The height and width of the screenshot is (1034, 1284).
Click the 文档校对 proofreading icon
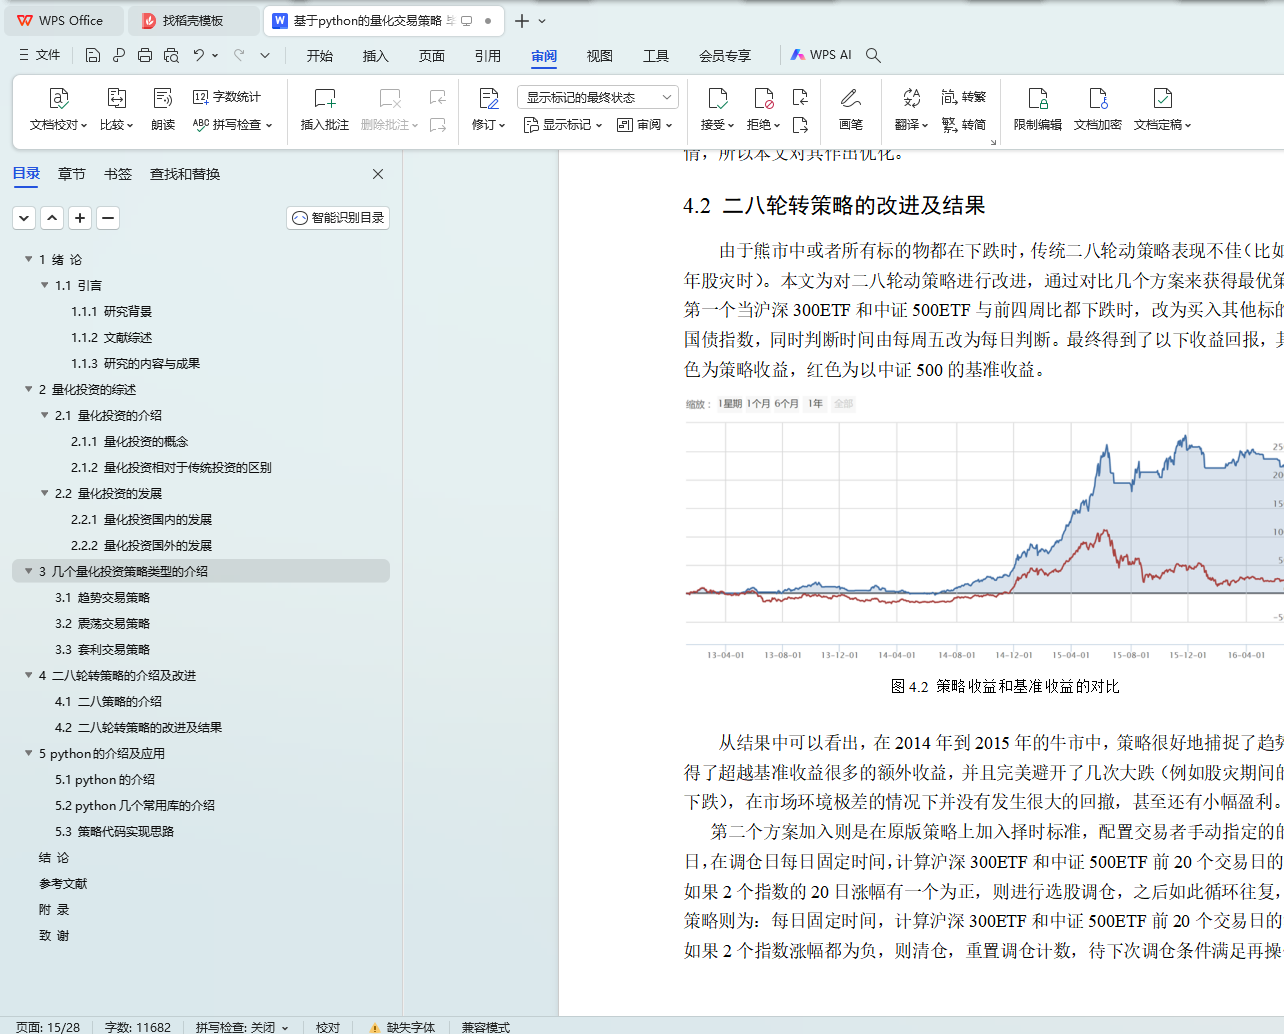tap(58, 98)
